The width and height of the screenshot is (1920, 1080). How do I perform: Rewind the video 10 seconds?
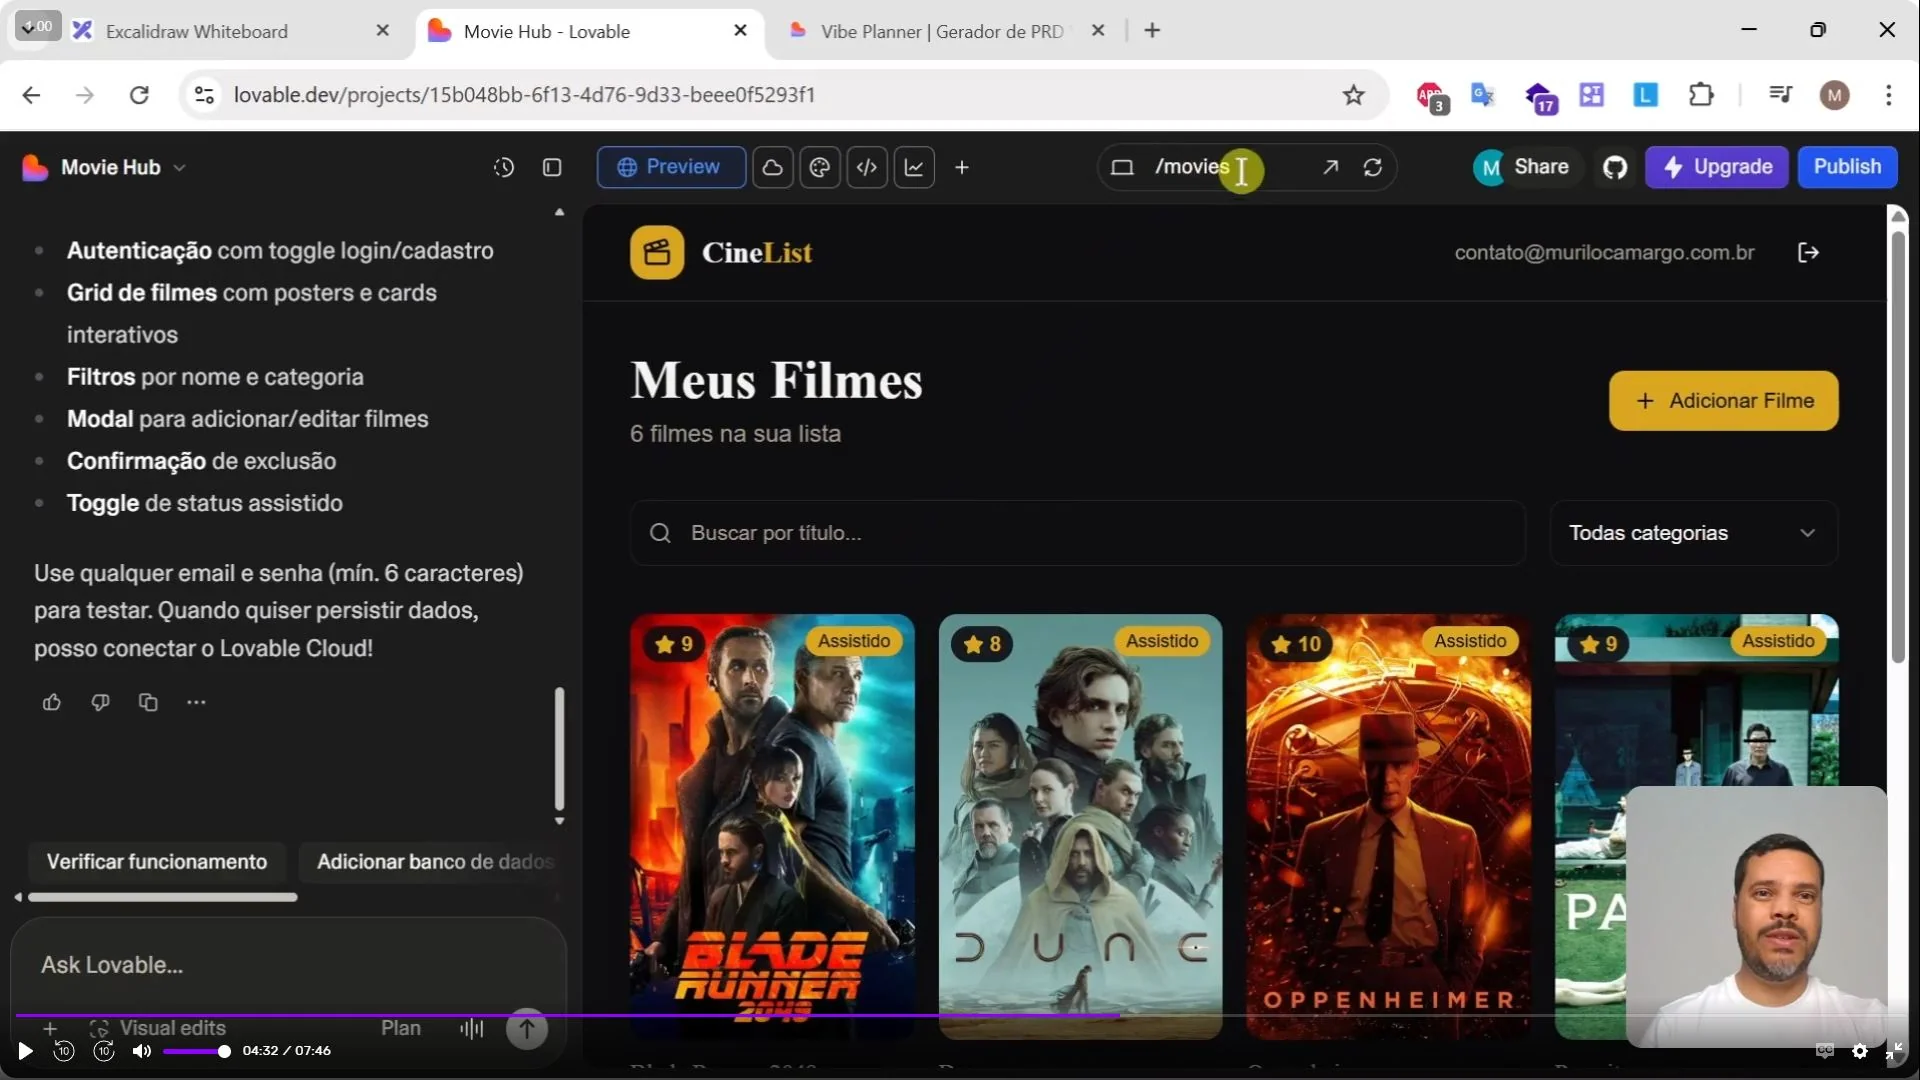click(64, 1051)
